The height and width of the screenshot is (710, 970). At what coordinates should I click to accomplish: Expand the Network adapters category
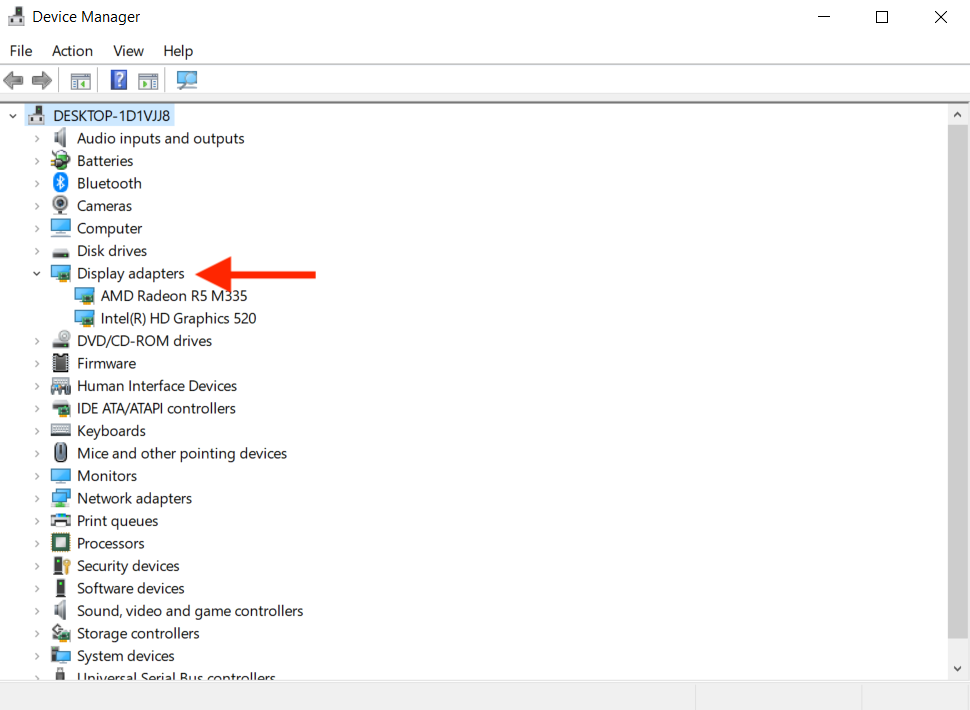pyautogui.click(x=37, y=498)
